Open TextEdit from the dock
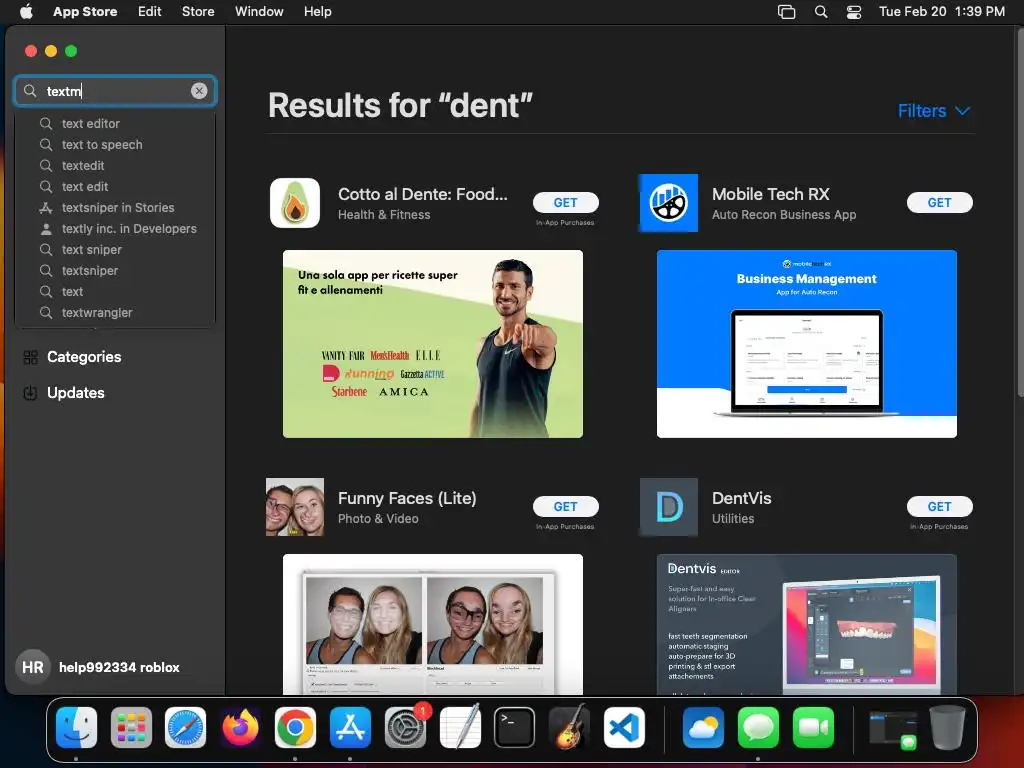Viewport: 1024px width, 768px height. (460, 728)
